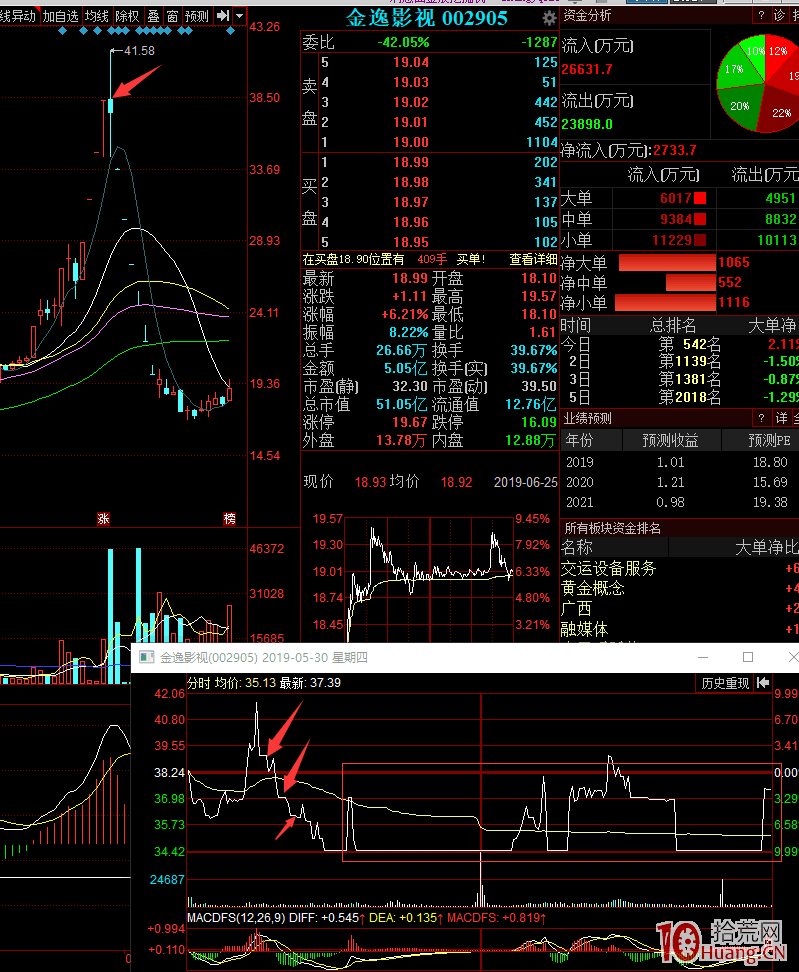Image resolution: width=799 pixels, height=972 pixels.
Task: Toggle the 除权 ex-rights adjustment button
Action: point(128,16)
